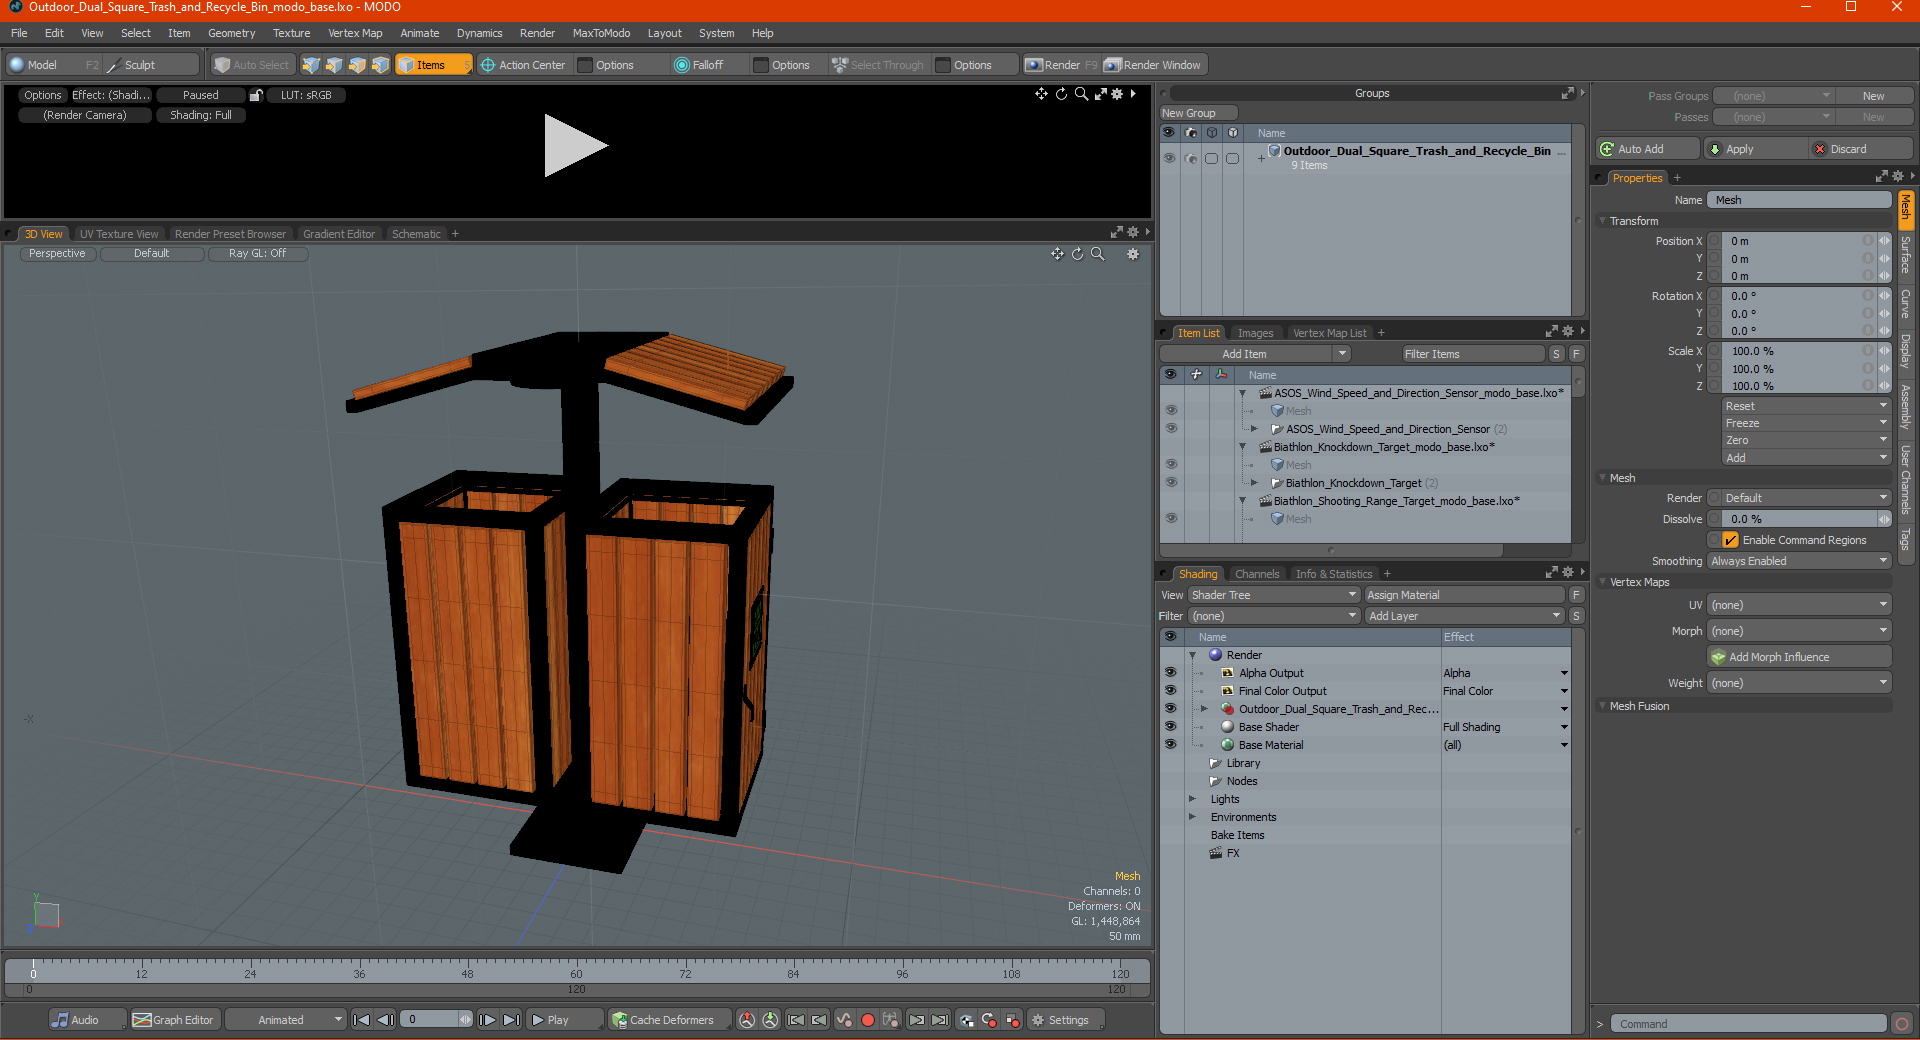Screen dimensions: 1920x1040
Task: Open 3D viewport gear settings
Action: pos(1133,254)
